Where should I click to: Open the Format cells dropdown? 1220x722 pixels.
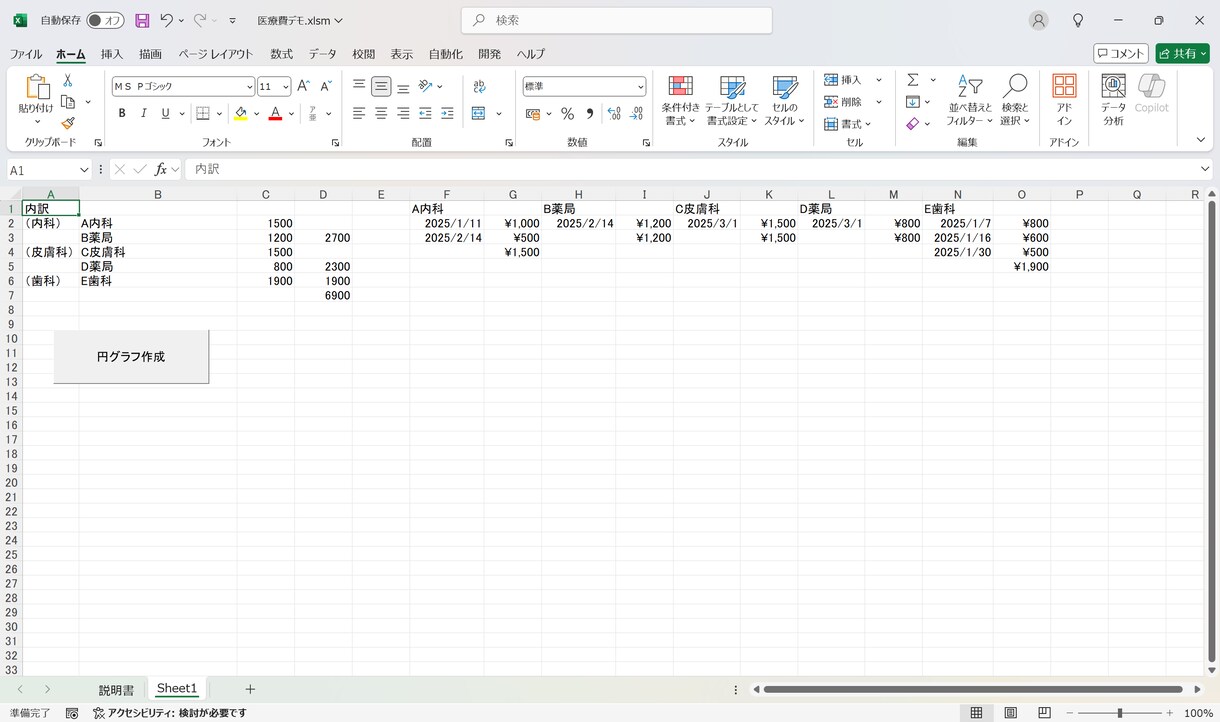[847, 124]
